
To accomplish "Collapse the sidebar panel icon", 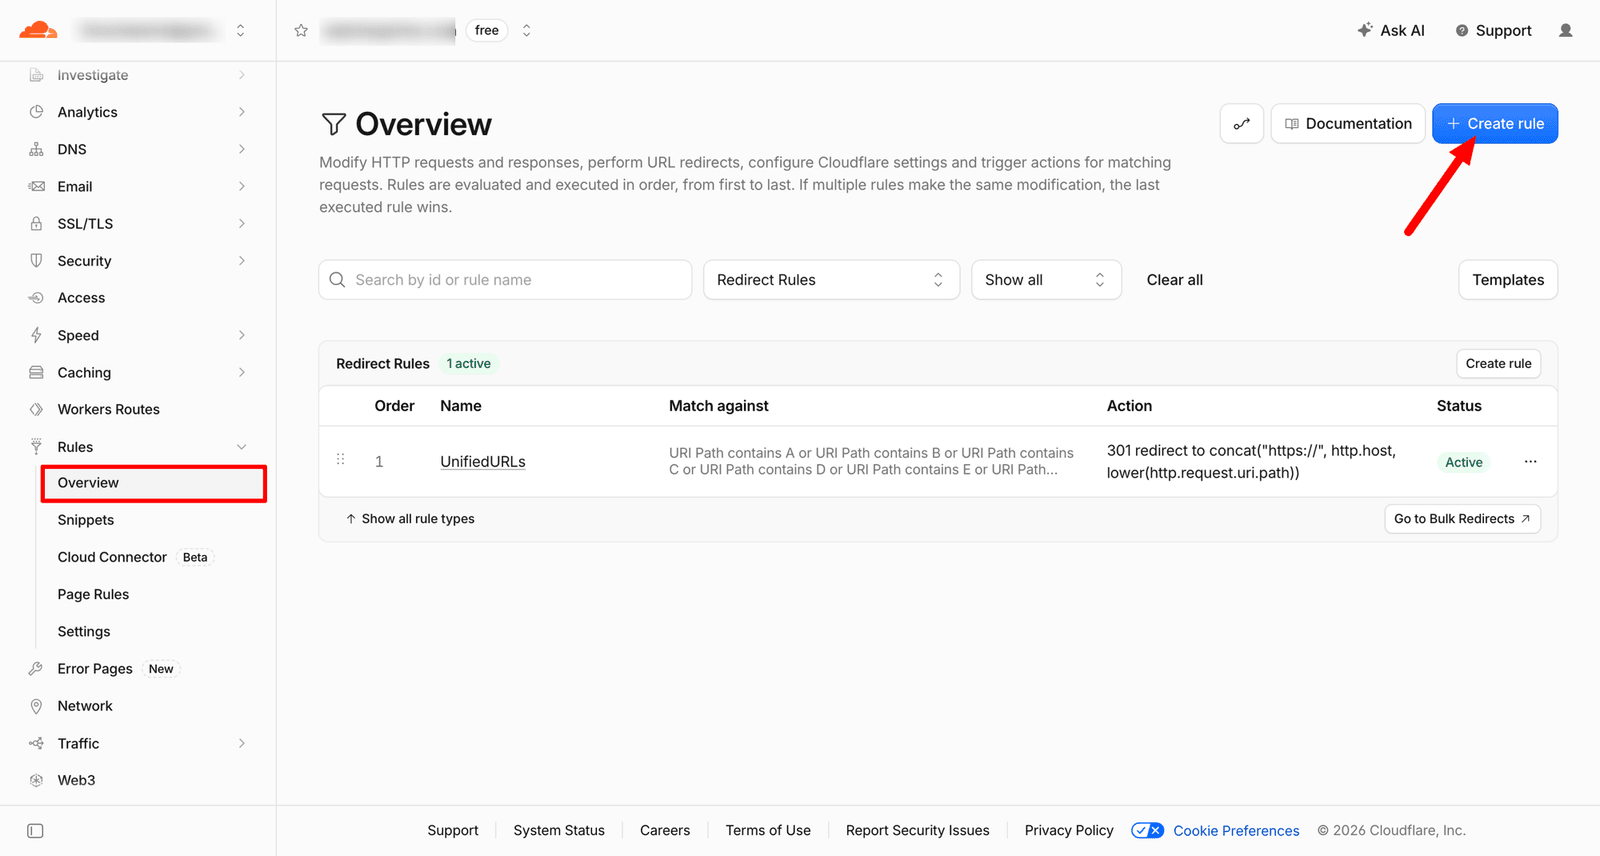I will [x=35, y=831].
